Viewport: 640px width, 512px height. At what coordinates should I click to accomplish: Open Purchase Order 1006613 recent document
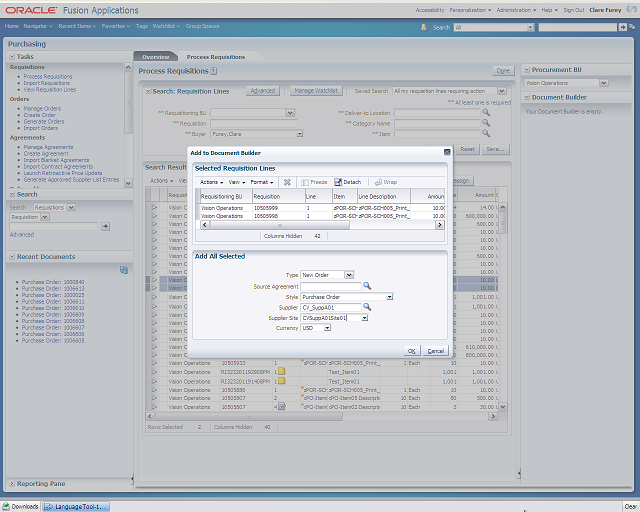pyautogui.click(x=53, y=288)
